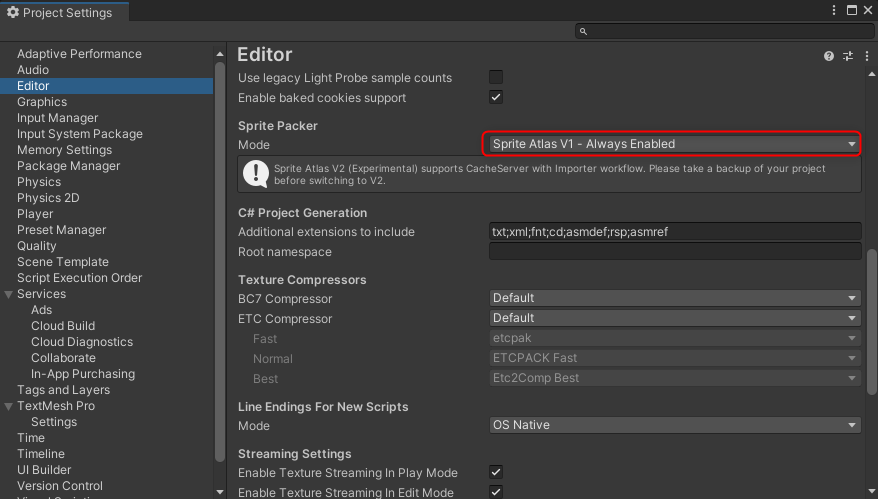Click the Project Settings gear icon

(x=12, y=12)
